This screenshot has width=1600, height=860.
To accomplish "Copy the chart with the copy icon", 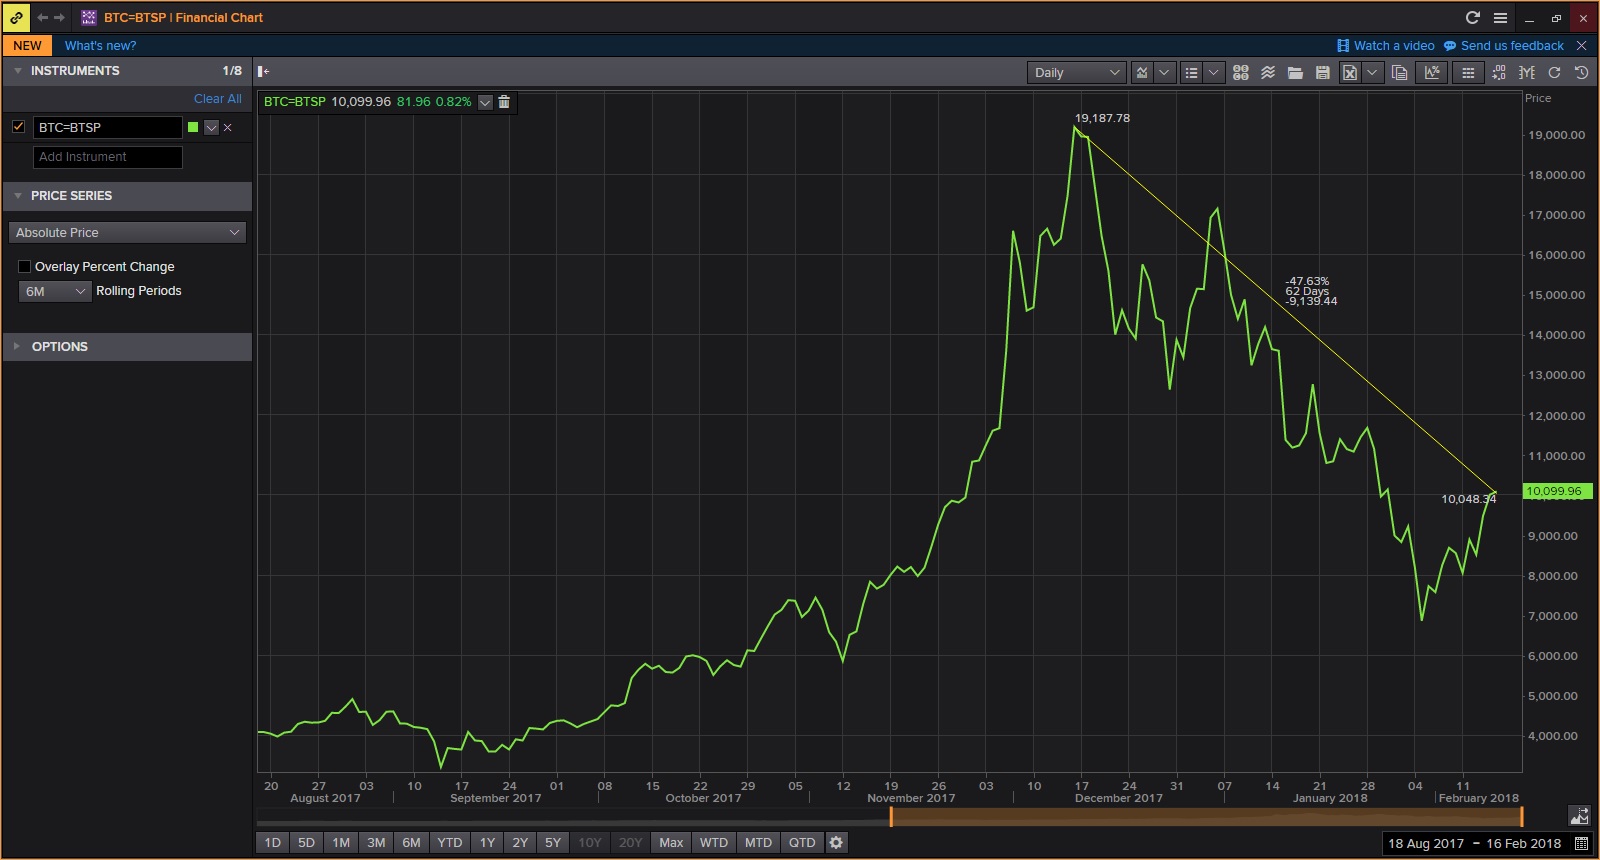I will pyautogui.click(x=1400, y=72).
